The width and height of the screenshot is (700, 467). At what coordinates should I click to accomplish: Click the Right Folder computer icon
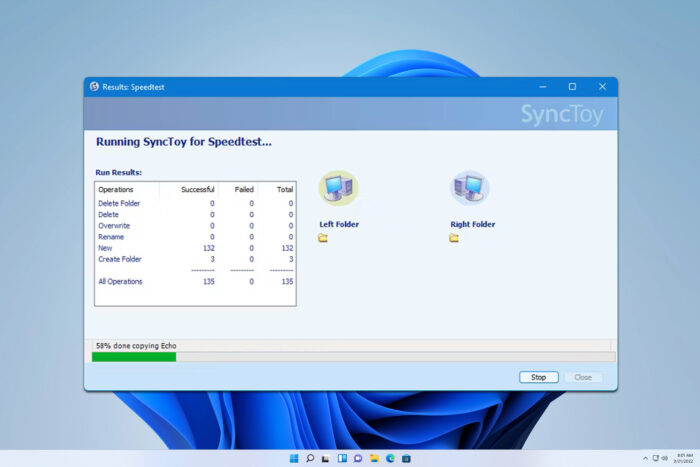point(469,188)
